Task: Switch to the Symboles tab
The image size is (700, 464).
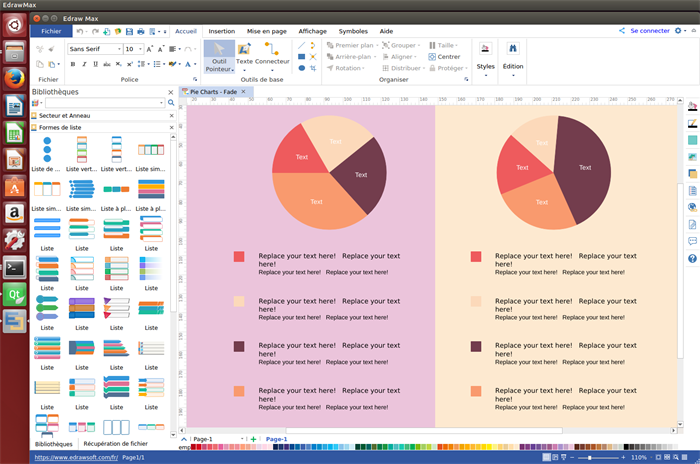Action: coord(353,31)
